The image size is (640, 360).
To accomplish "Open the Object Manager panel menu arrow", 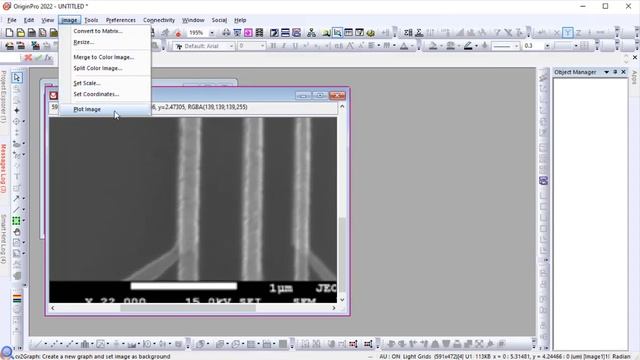I will (607, 72).
